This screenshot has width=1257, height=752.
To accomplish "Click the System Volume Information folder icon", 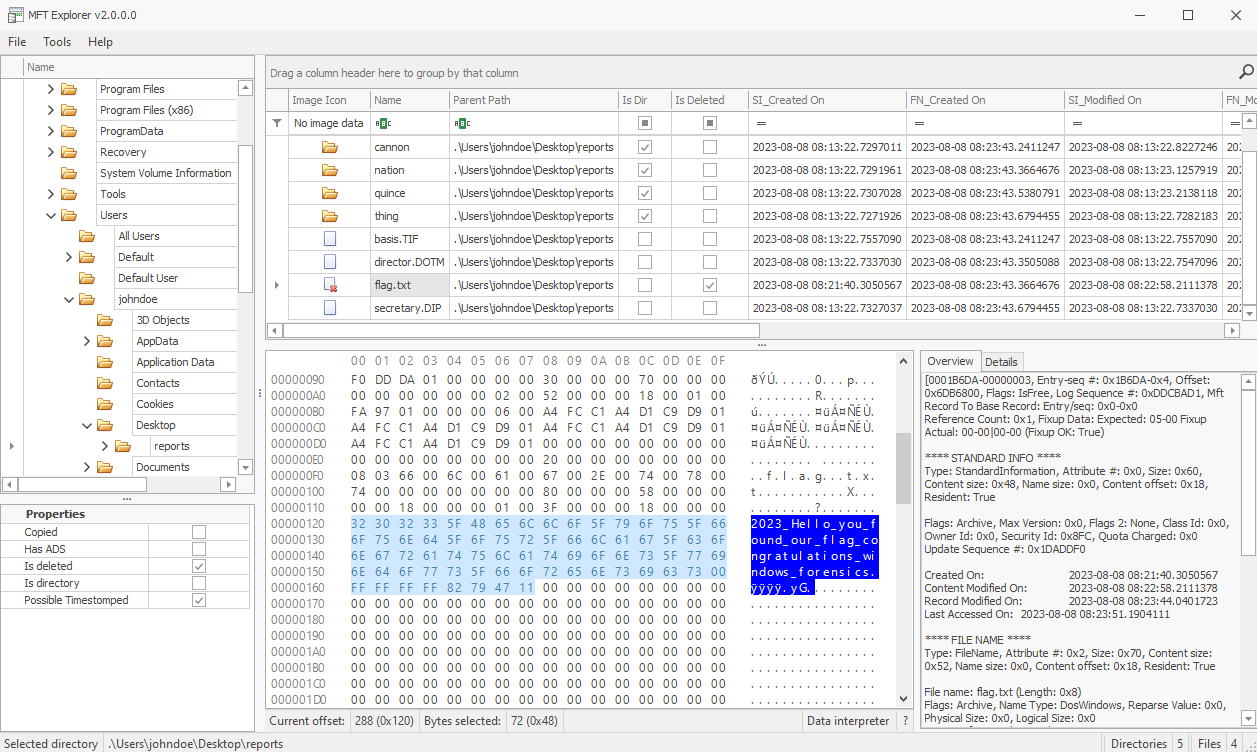I will tap(69, 173).
